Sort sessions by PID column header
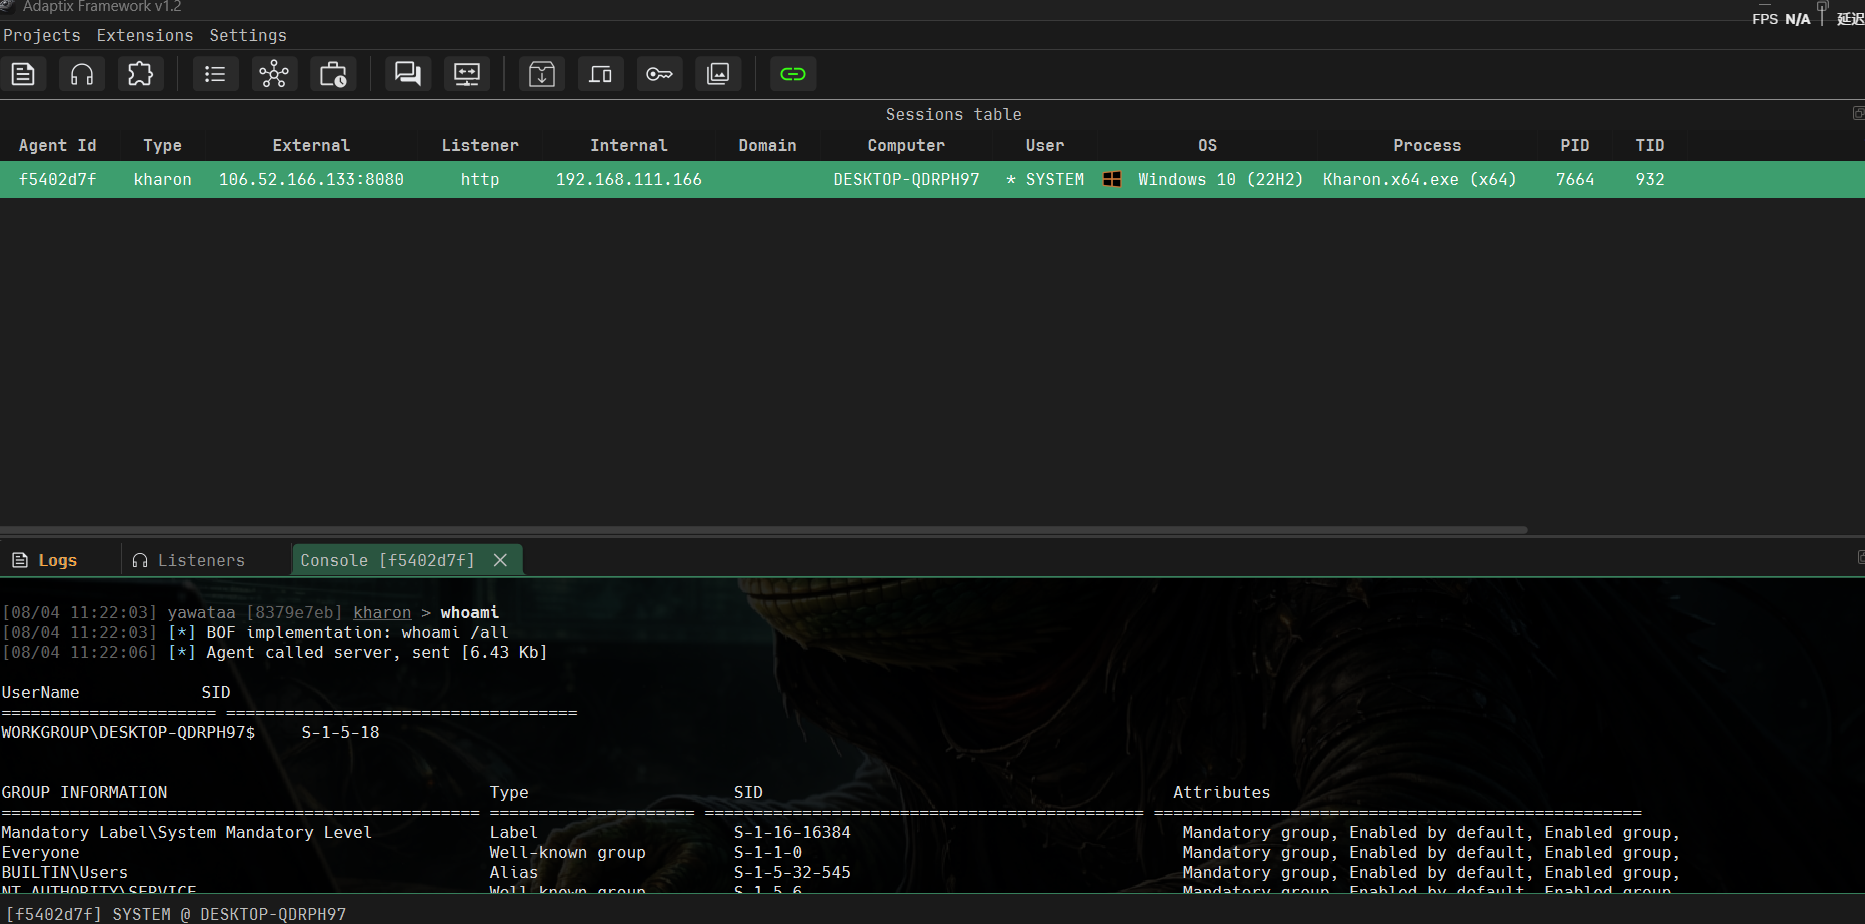Screen dimensions: 1865x924 pos(1575,146)
